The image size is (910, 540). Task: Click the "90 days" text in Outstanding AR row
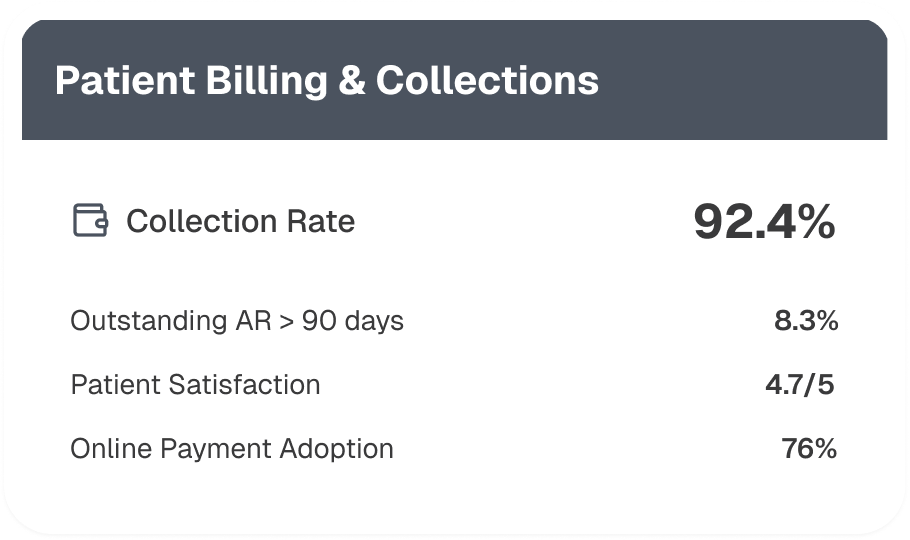pos(353,321)
